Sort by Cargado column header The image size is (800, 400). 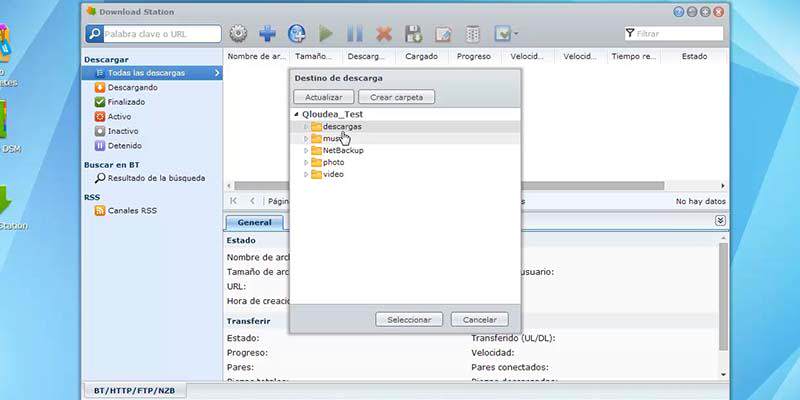click(x=421, y=57)
